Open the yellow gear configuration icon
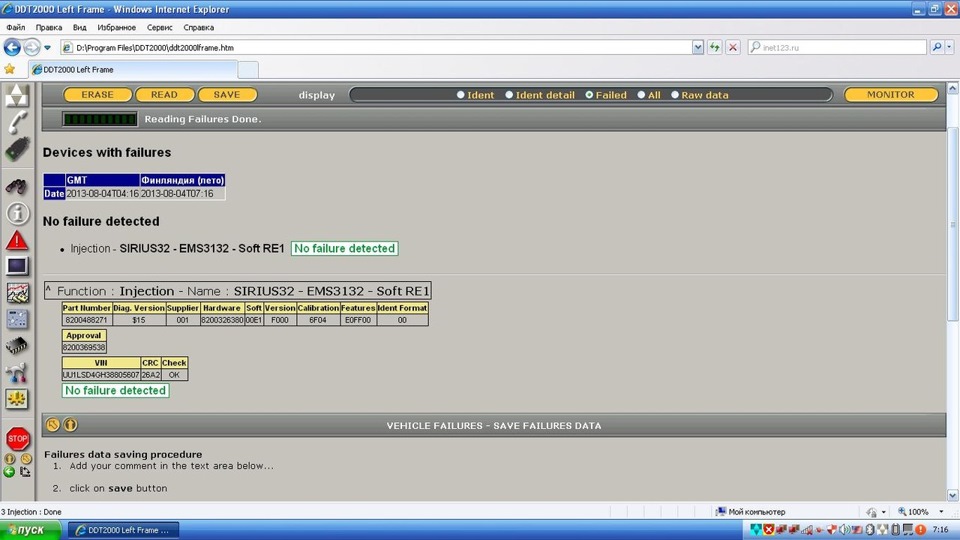The height and width of the screenshot is (540, 960). (x=17, y=399)
